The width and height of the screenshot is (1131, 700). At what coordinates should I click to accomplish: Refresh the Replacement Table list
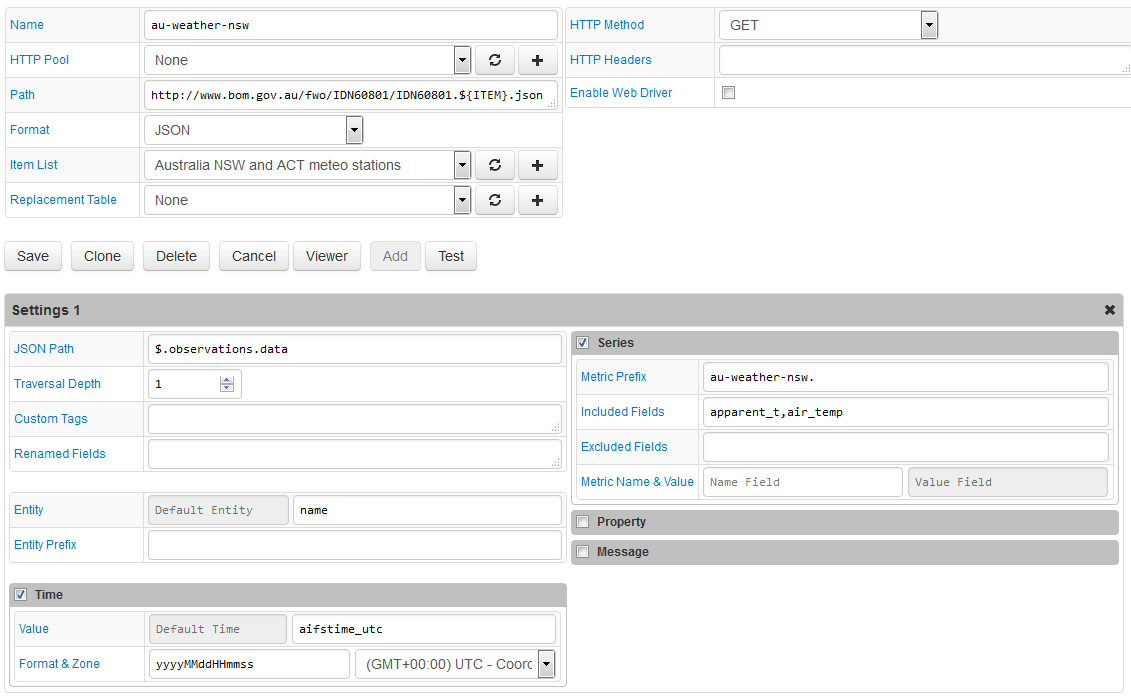[x=495, y=200]
